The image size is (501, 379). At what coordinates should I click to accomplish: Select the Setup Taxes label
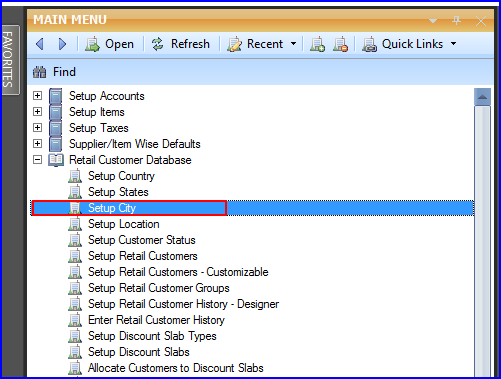point(99,128)
